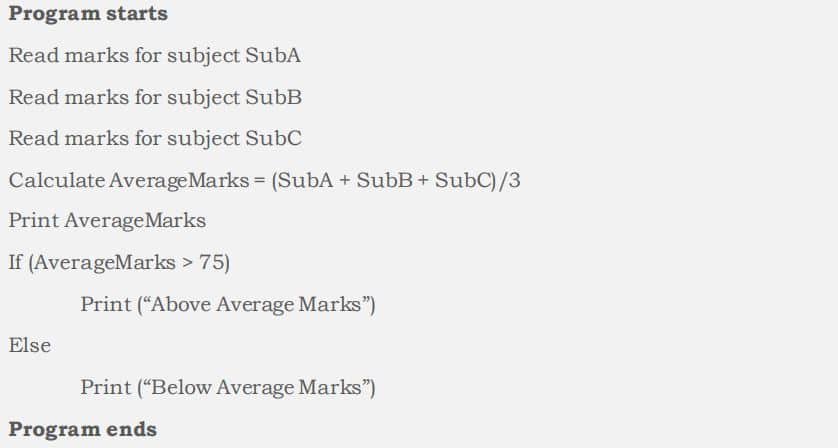Click the 'If (AverageMarks > 75)' condition line

tap(118, 262)
